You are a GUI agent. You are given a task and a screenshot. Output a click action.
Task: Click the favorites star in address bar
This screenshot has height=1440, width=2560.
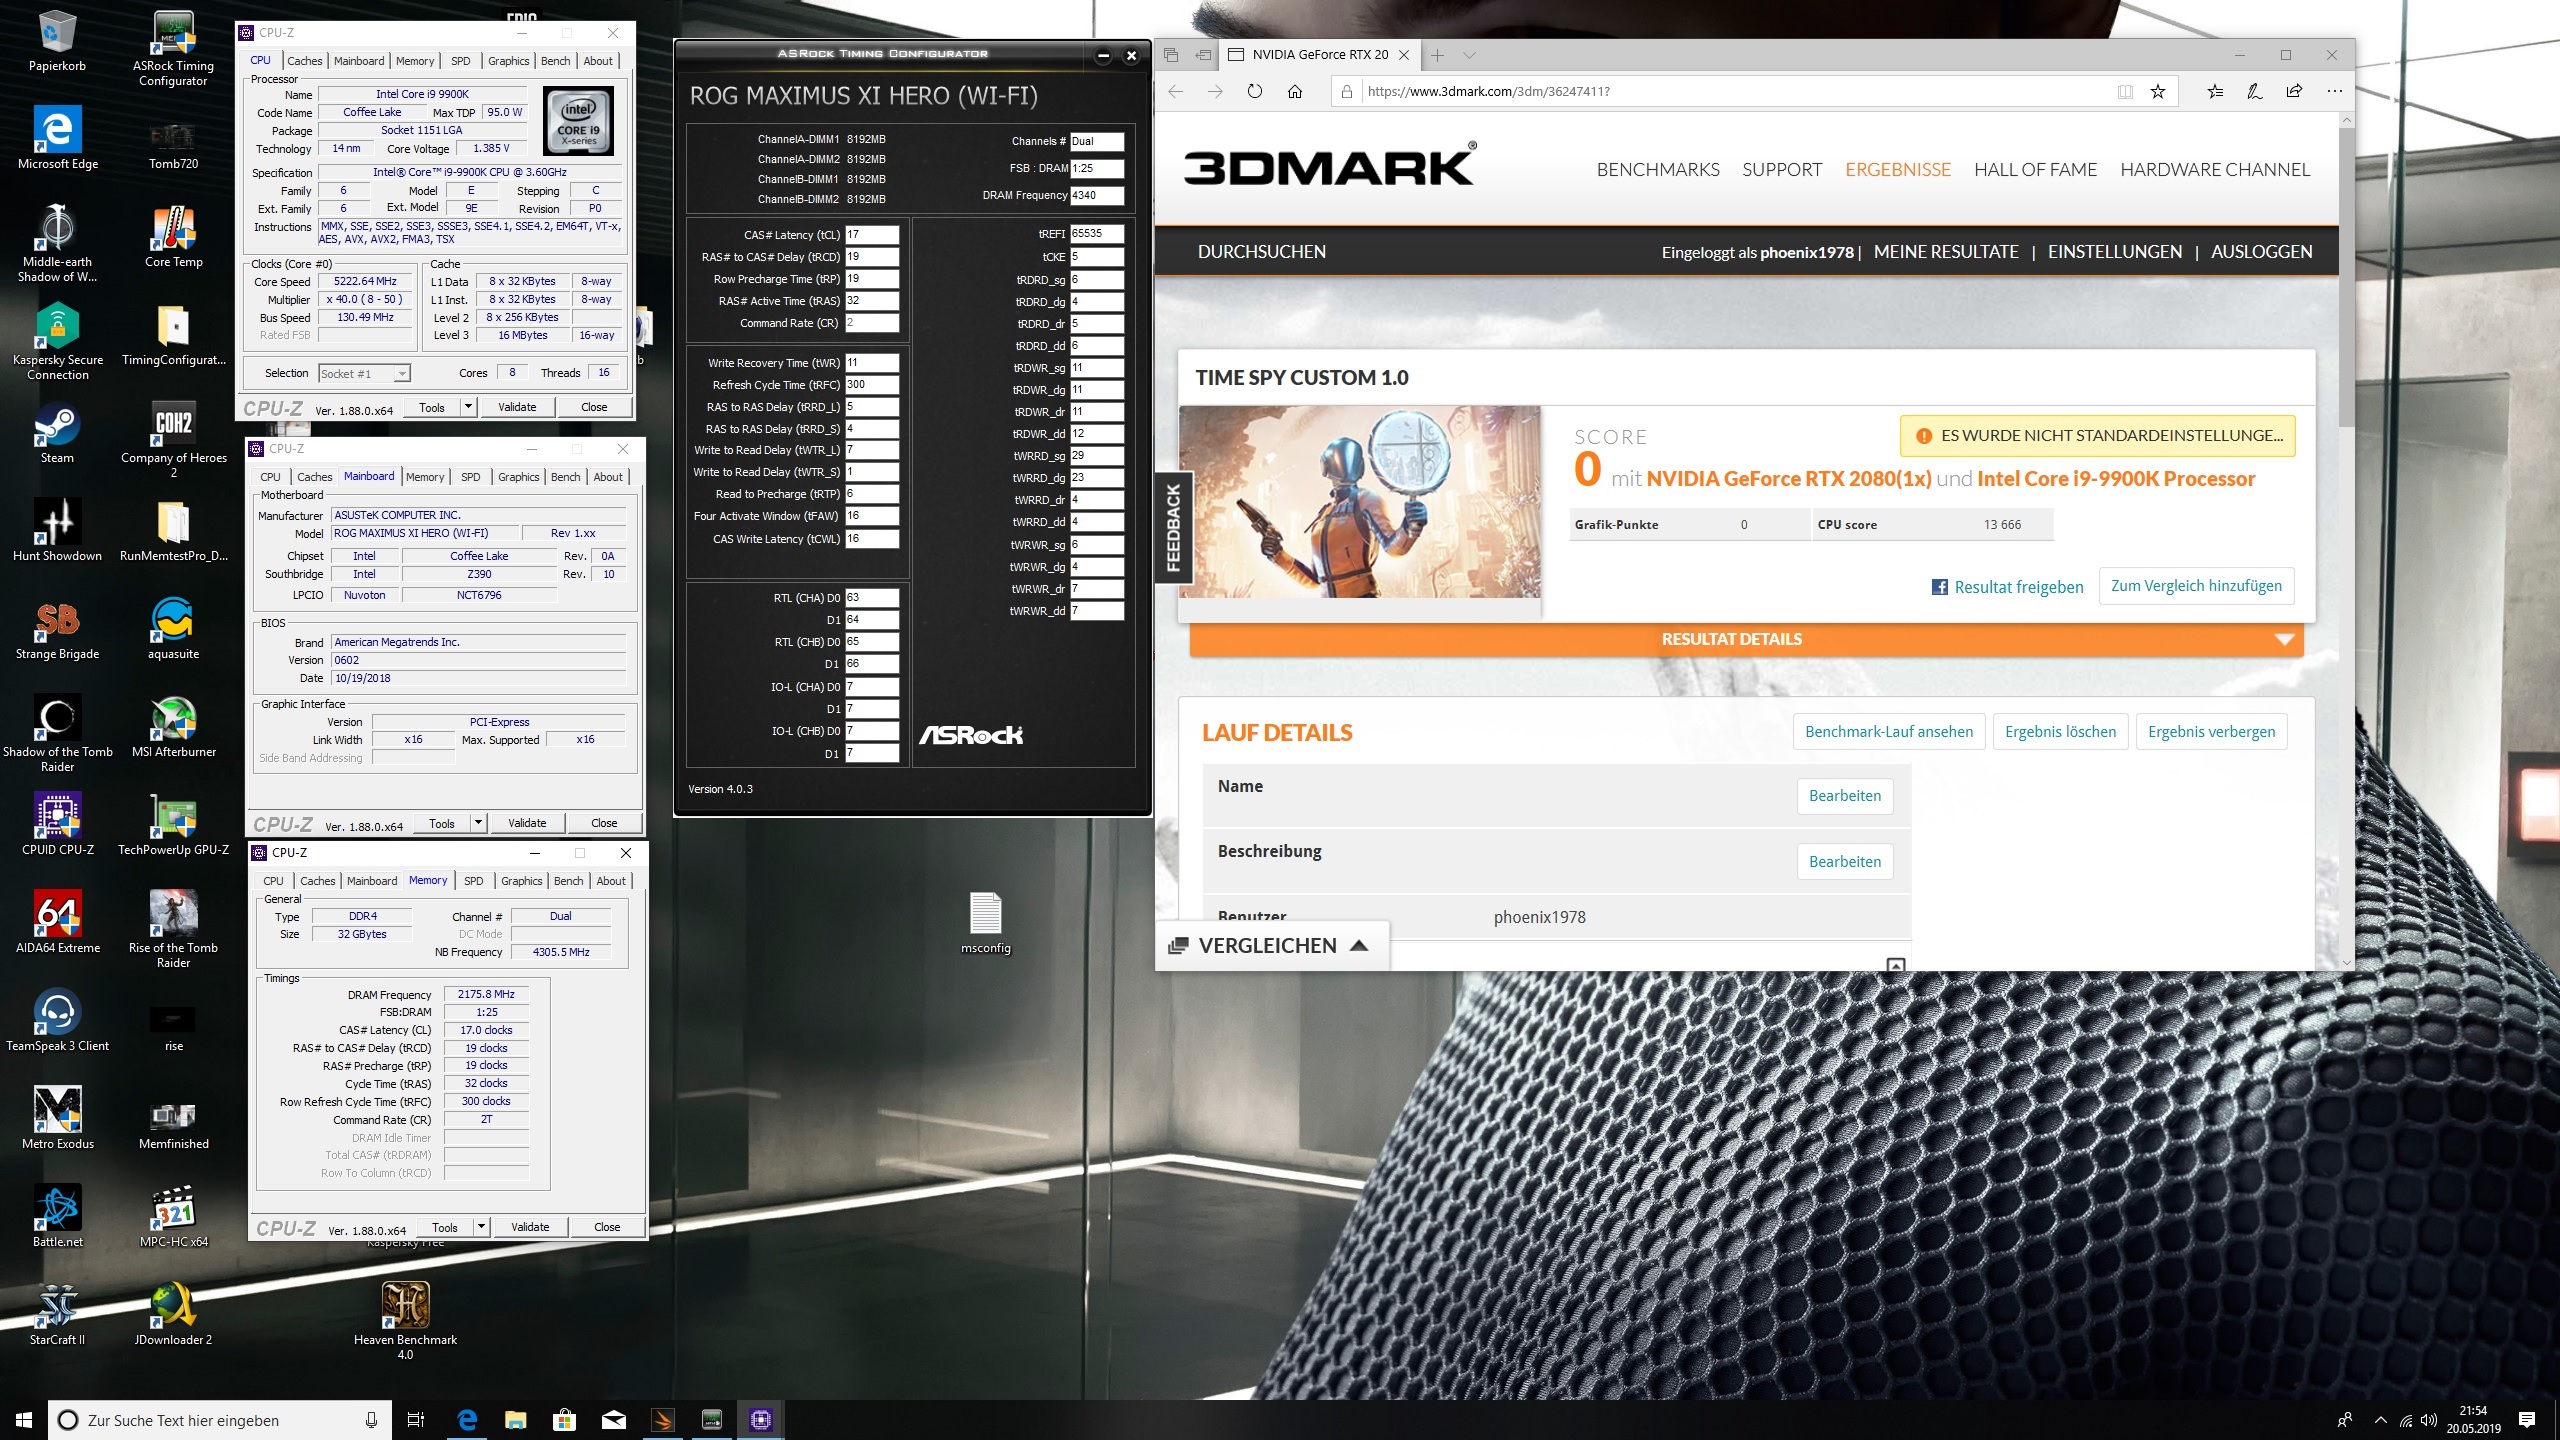tap(2158, 91)
